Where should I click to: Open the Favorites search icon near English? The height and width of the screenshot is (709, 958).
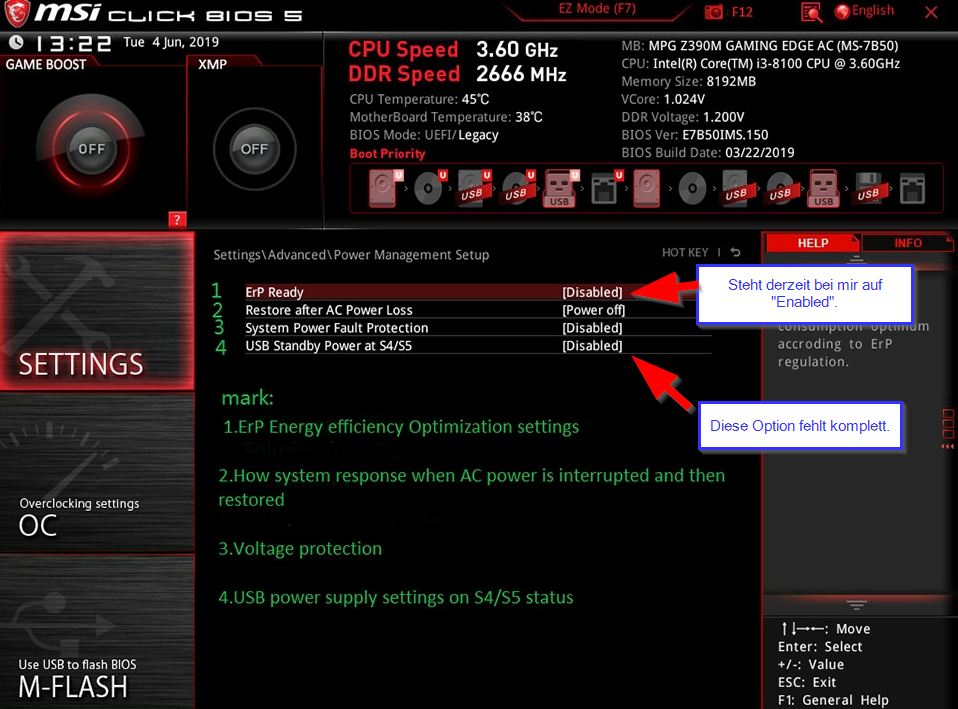pyautogui.click(x=810, y=11)
